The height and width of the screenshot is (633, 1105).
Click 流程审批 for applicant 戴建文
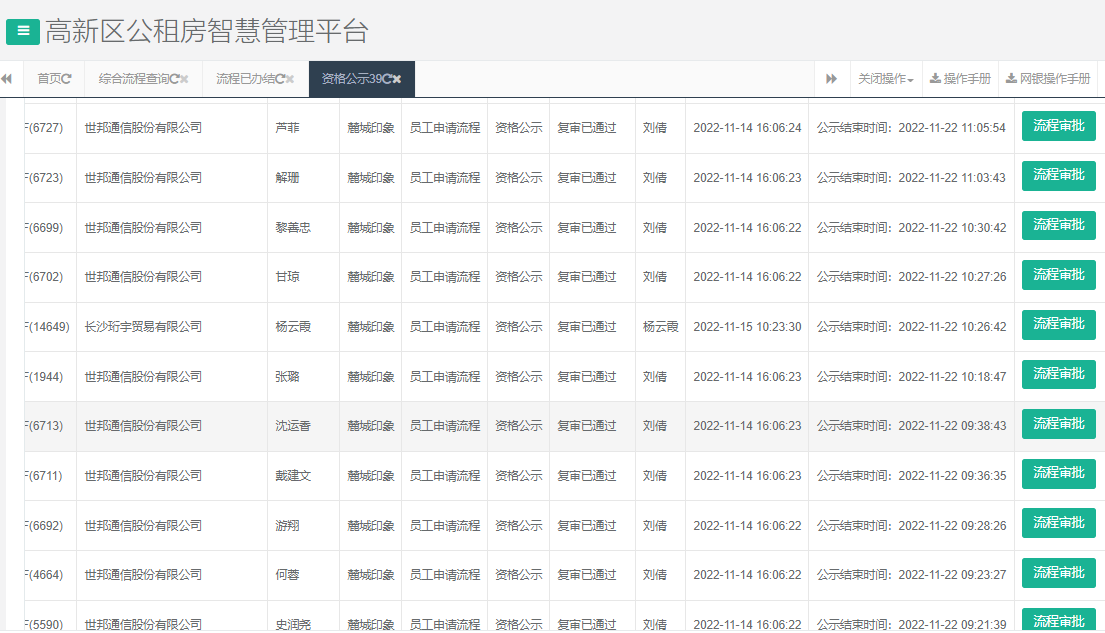[1058, 473]
